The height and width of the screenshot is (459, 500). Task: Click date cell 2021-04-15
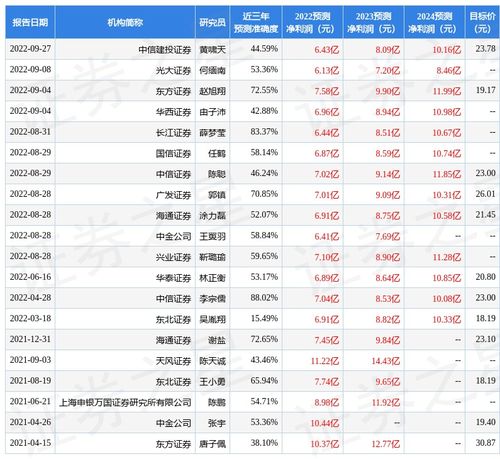pyautogui.click(x=30, y=443)
